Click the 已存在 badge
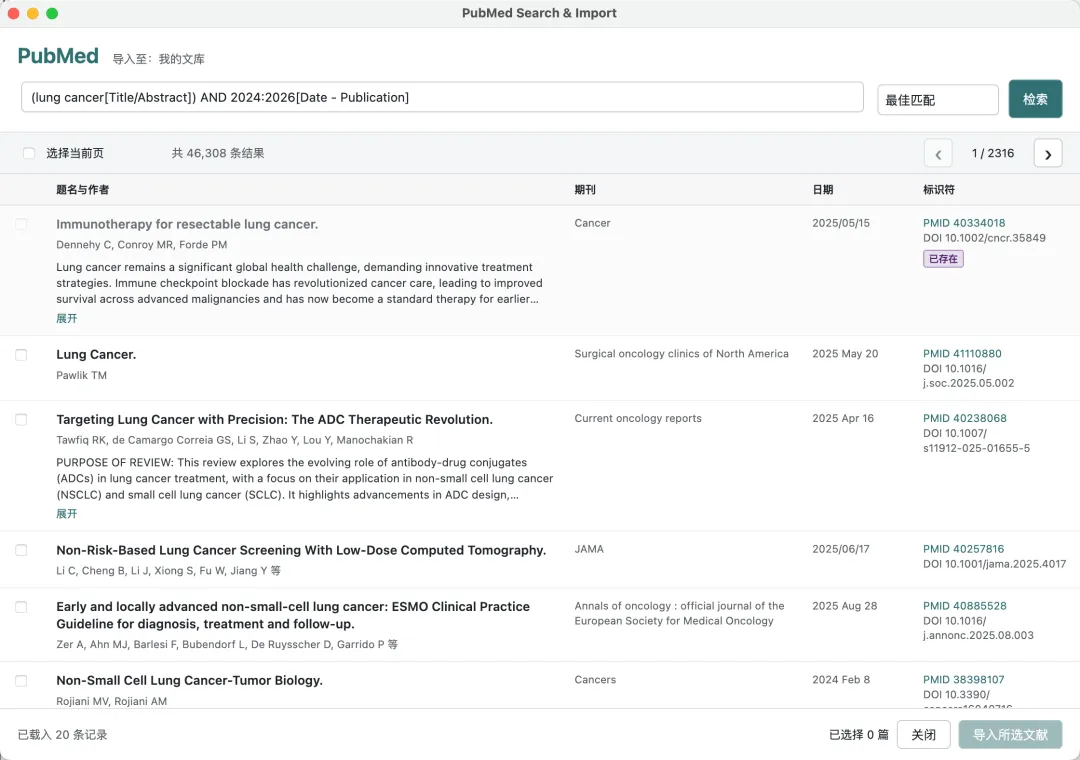1080x760 pixels. 943,259
